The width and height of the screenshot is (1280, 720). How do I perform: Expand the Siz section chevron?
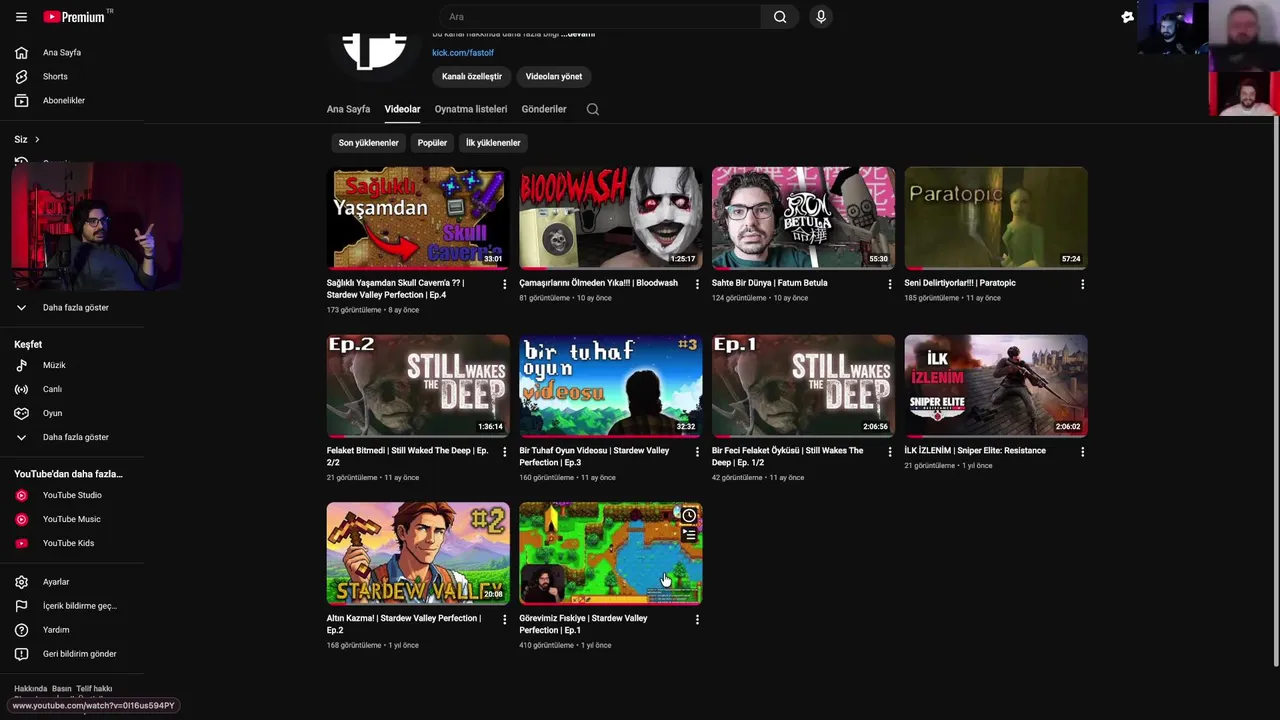point(37,139)
